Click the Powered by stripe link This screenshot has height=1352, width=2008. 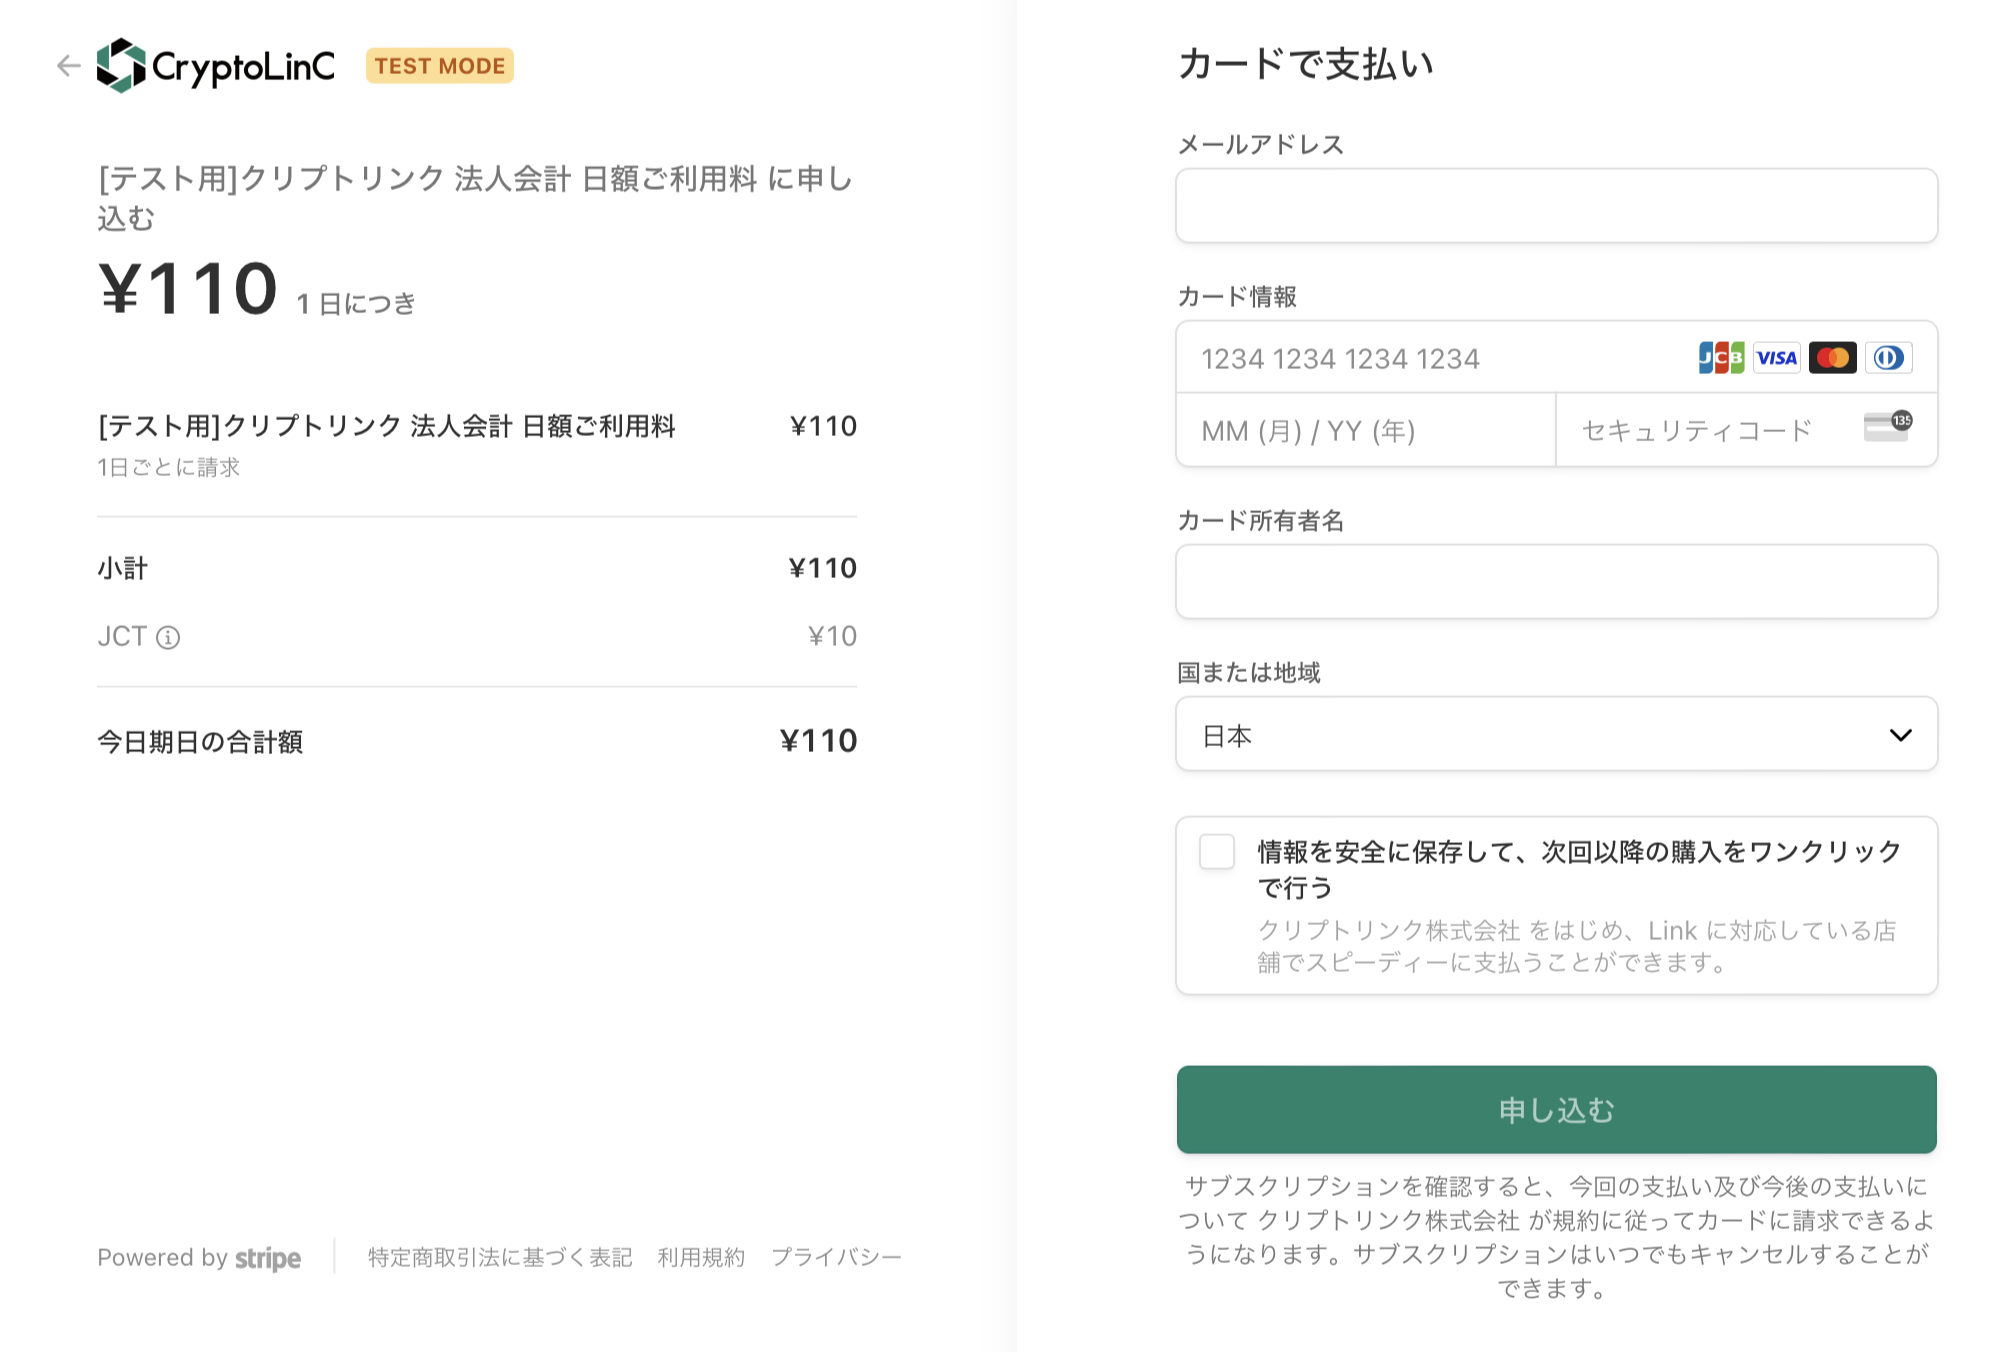tap(199, 1258)
